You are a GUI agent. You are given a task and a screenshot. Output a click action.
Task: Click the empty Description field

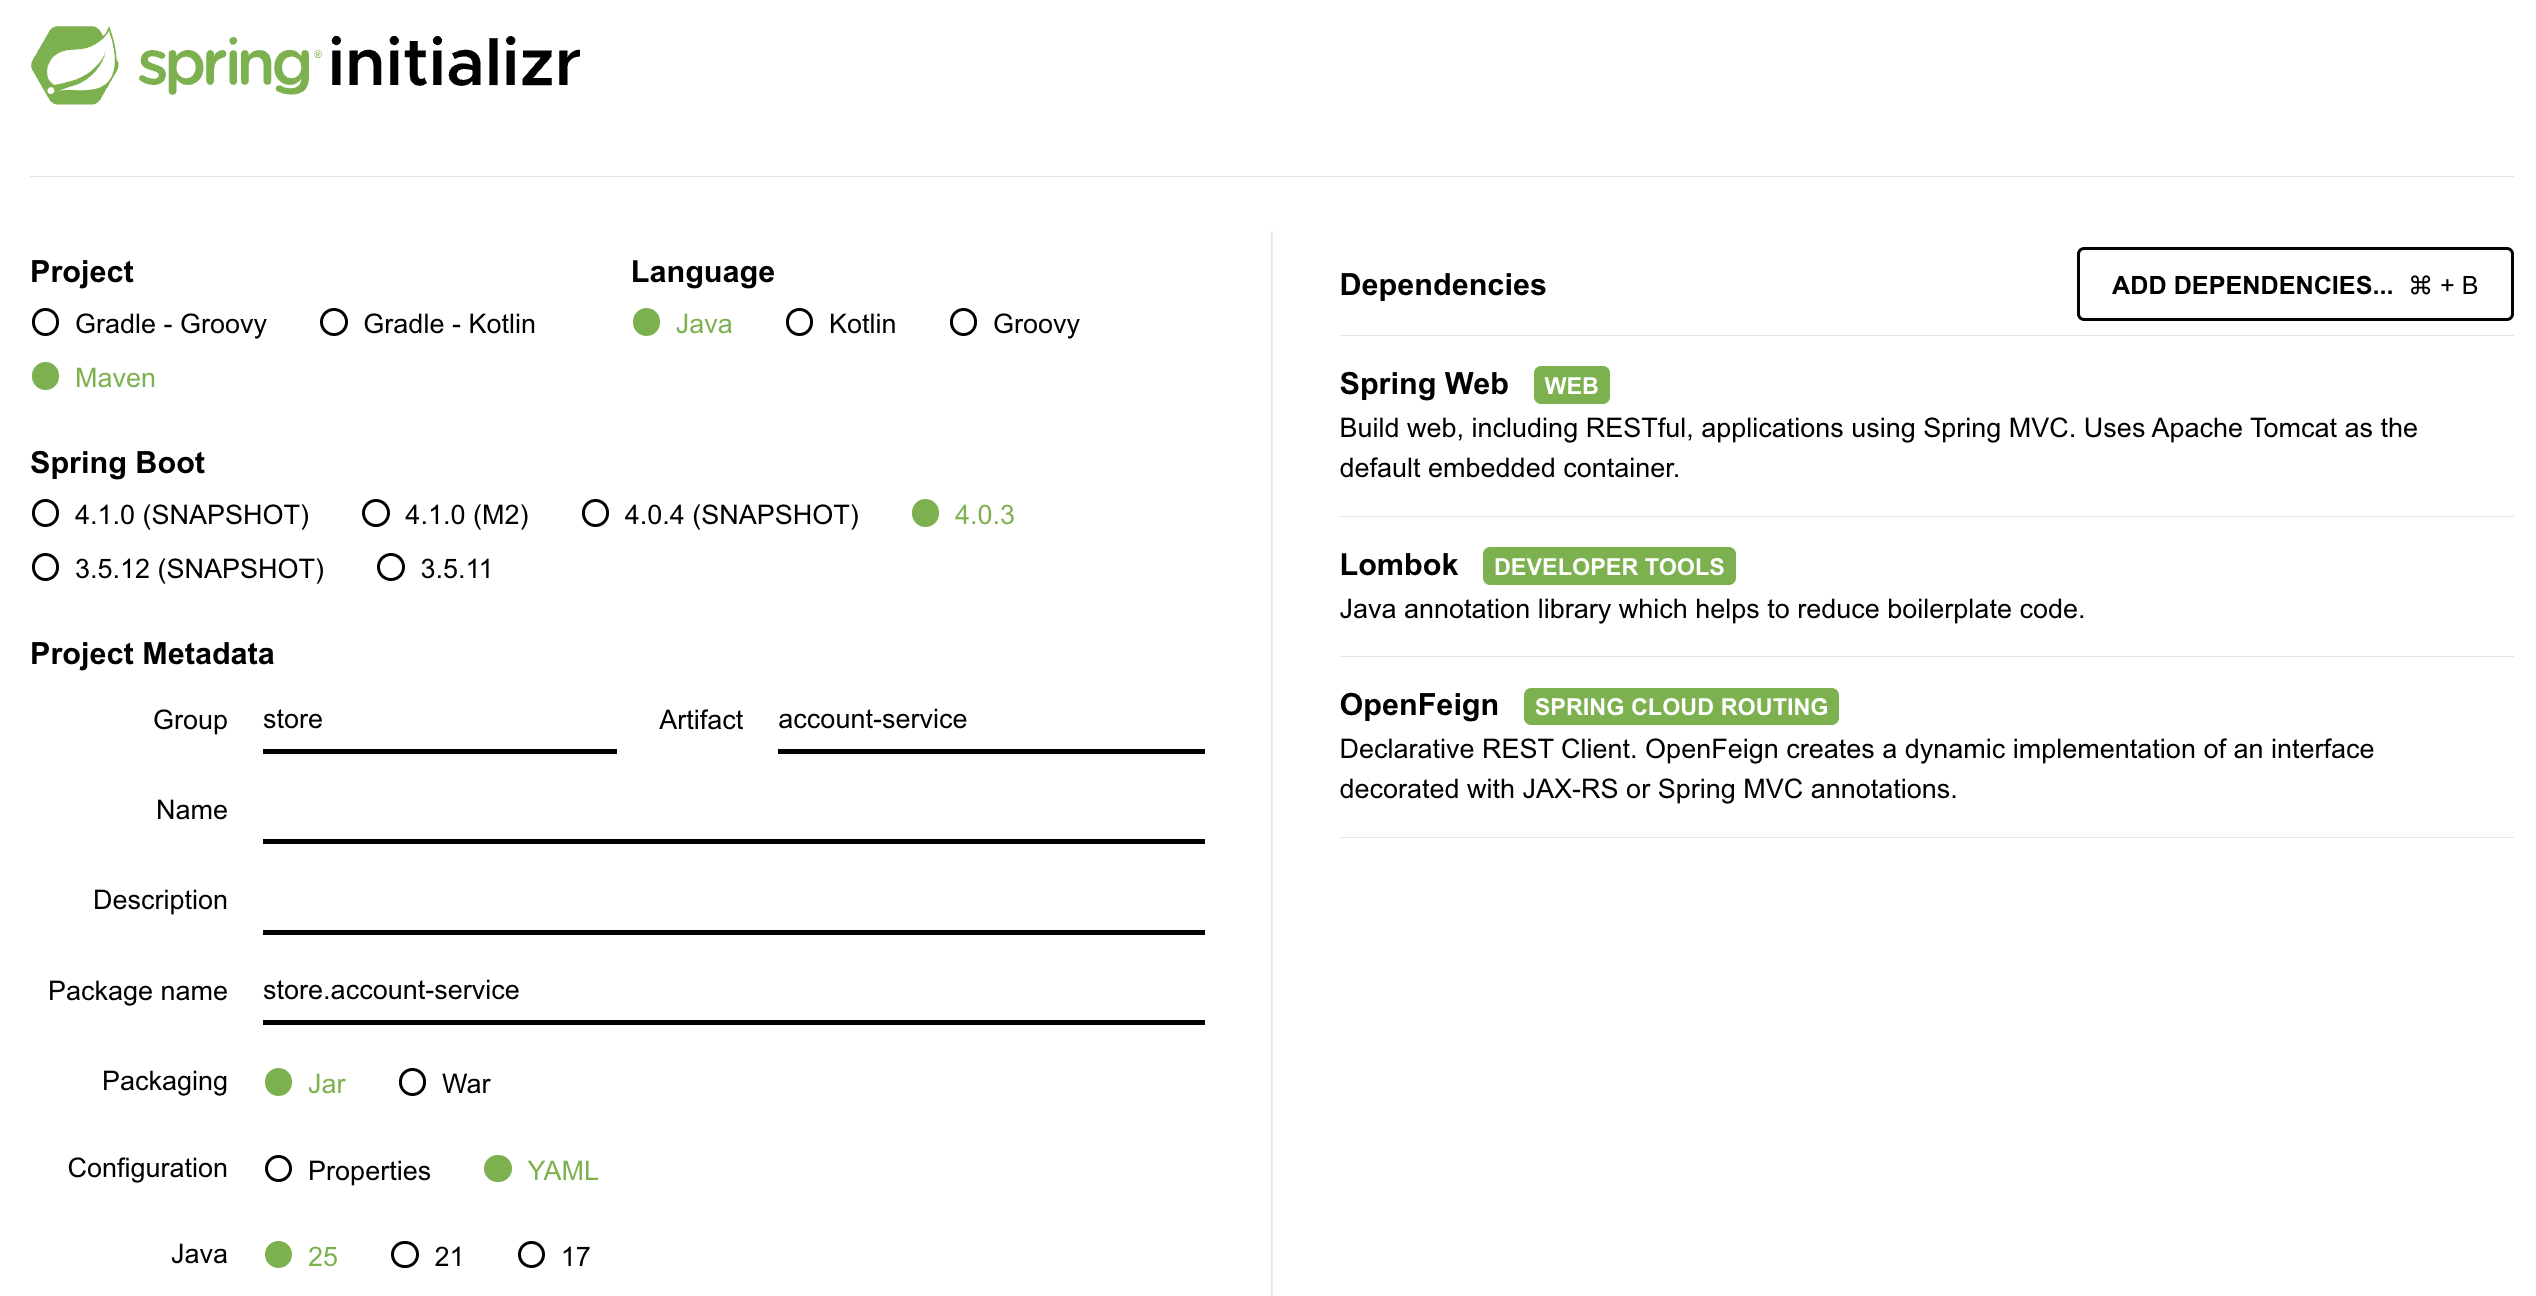tap(732, 901)
